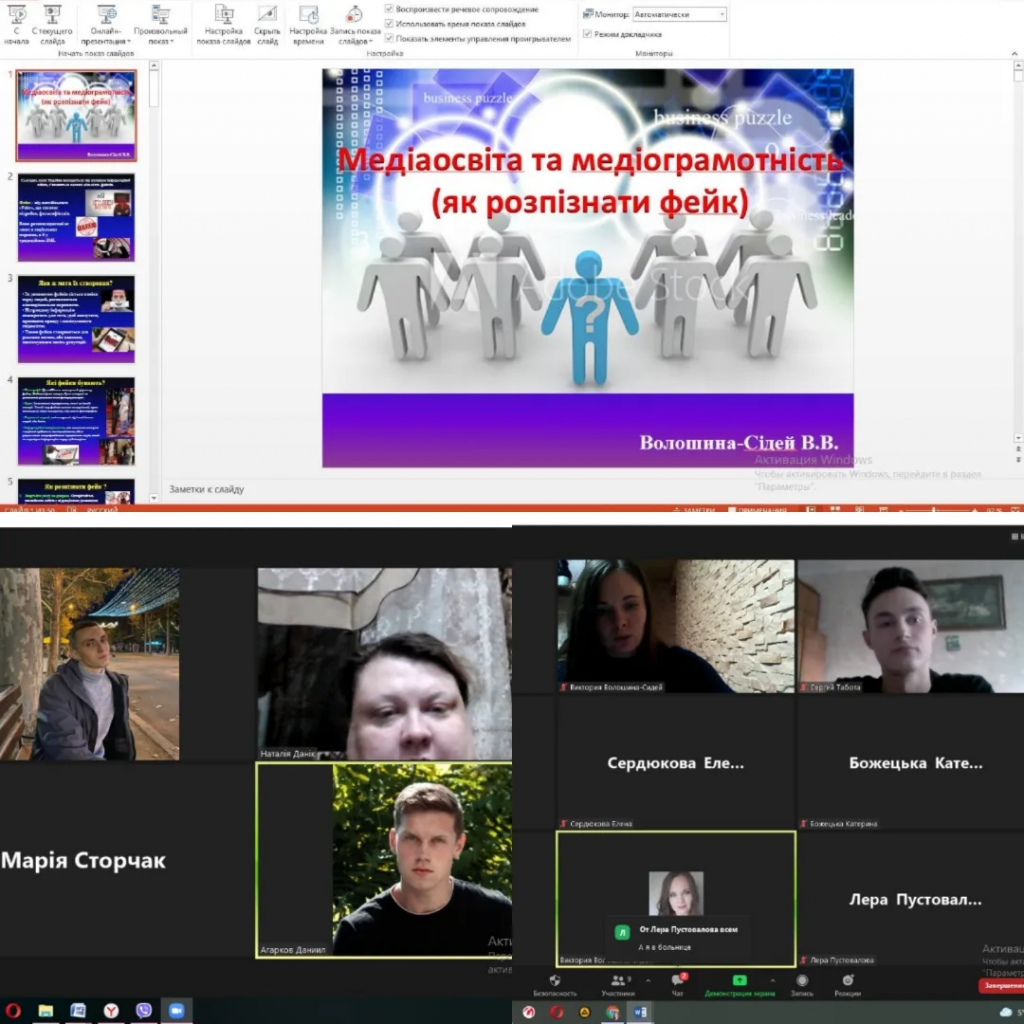The image size is (1024, 1024).
Task: Disable 'Режим докладчика' presenter view checkbox
Action: click(587, 33)
